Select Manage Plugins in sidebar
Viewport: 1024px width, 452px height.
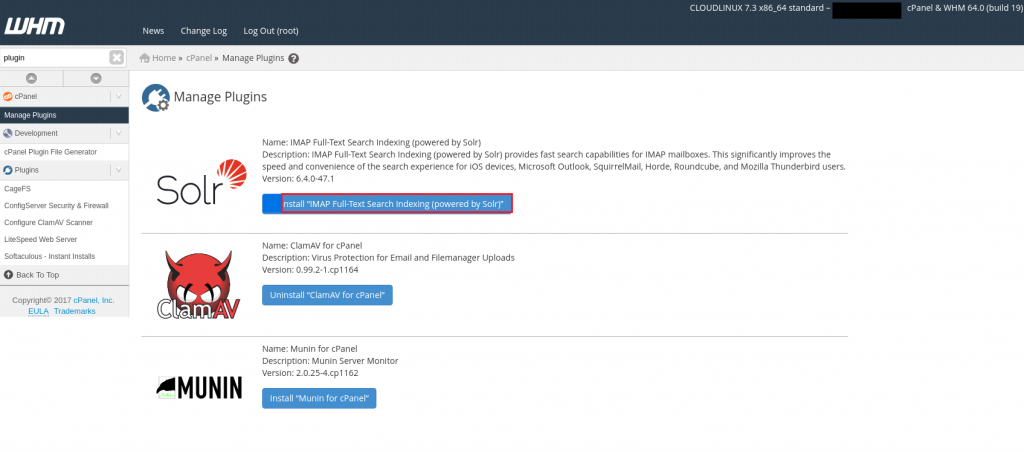pos(64,115)
